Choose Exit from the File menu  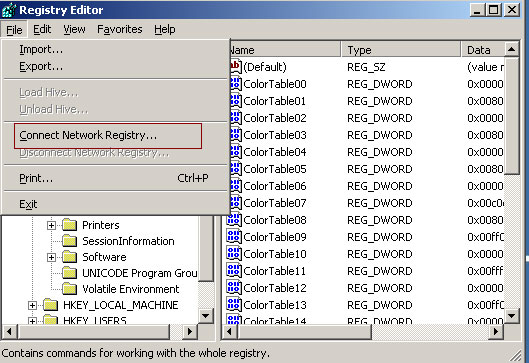tap(115, 204)
